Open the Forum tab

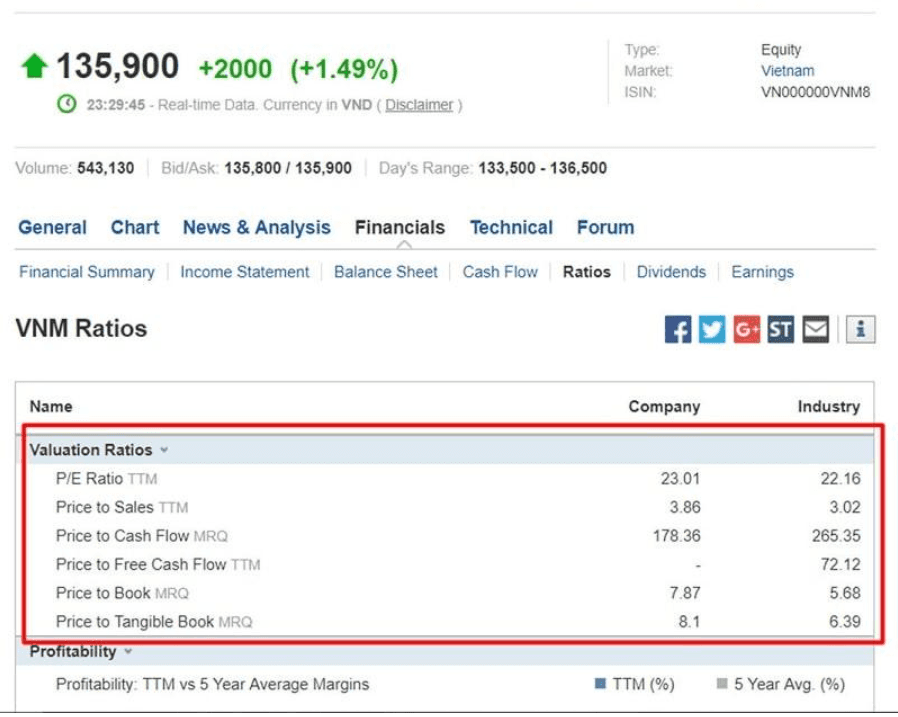point(605,227)
